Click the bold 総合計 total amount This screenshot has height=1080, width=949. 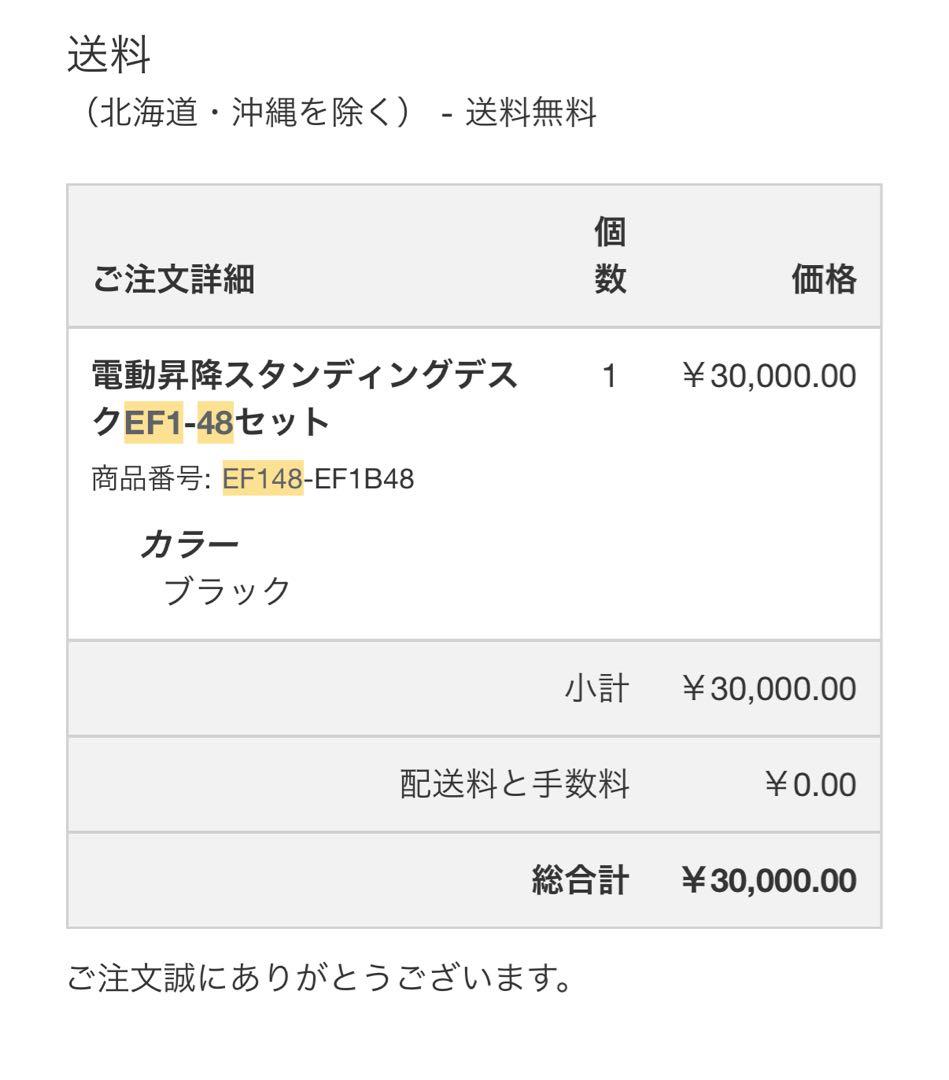(768, 881)
